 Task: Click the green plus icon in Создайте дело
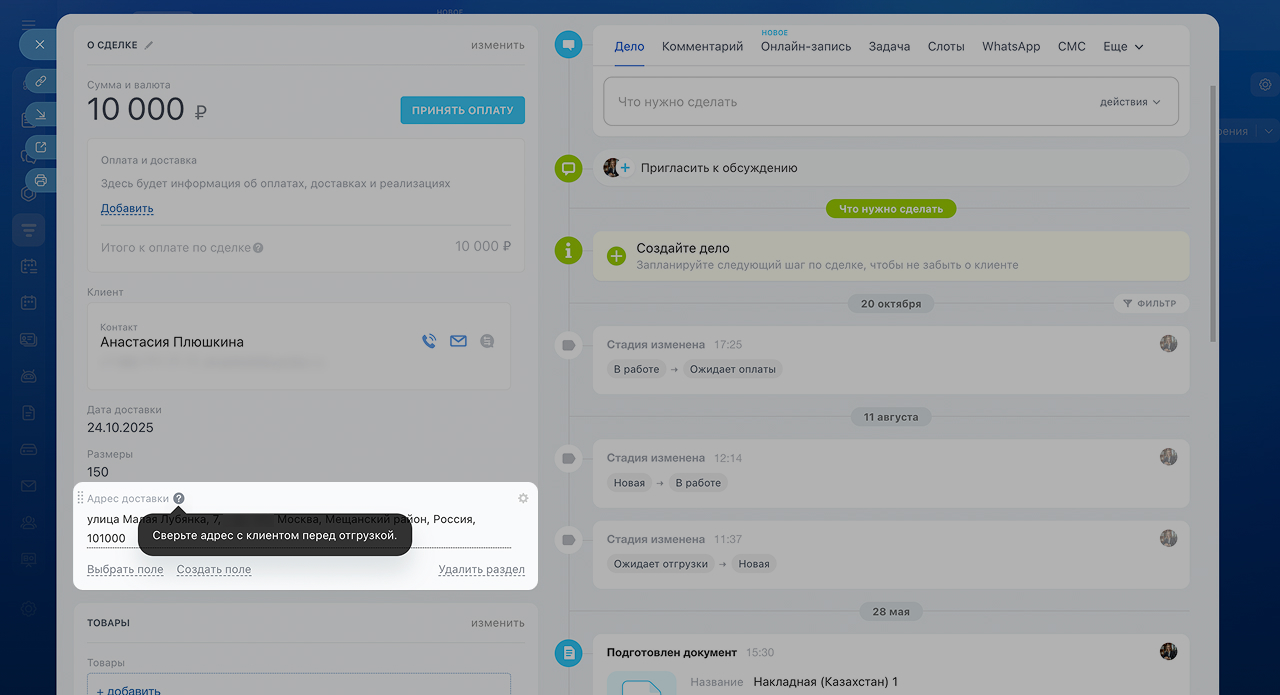click(616, 256)
